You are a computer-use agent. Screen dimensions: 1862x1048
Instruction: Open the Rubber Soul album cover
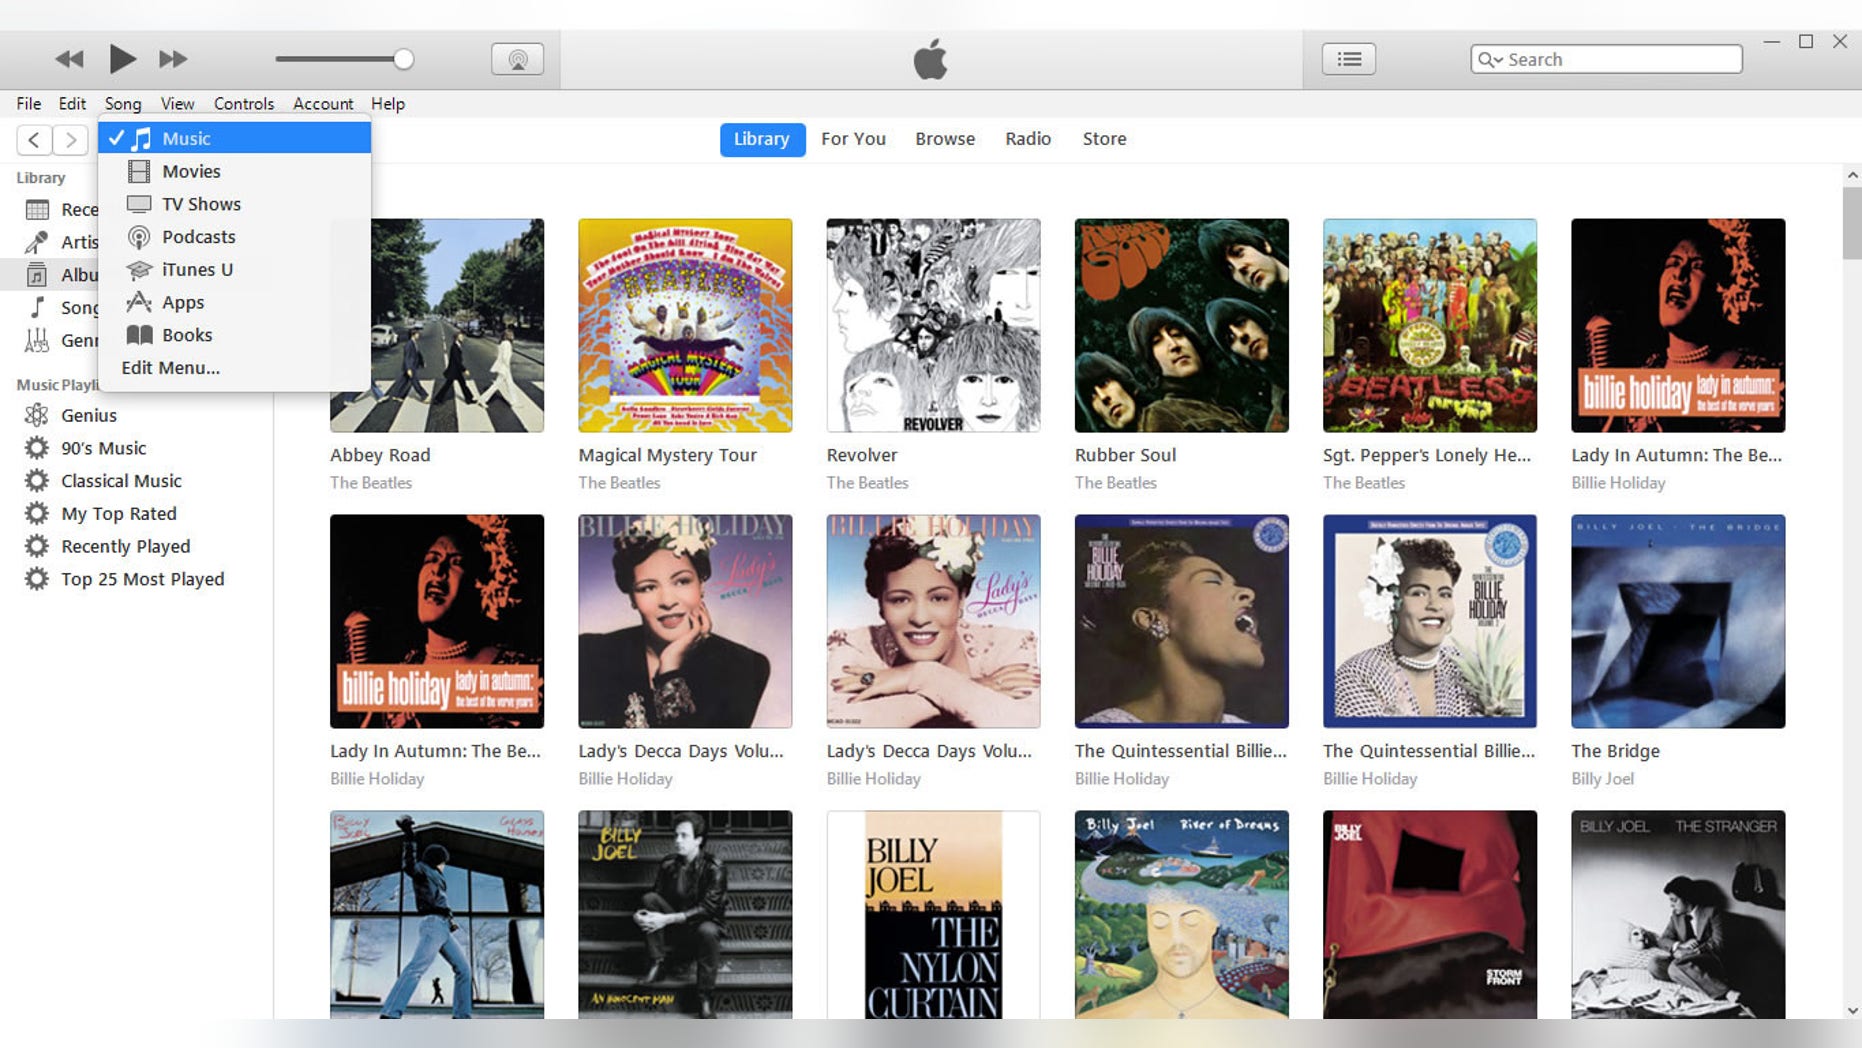click(1181, 325)
